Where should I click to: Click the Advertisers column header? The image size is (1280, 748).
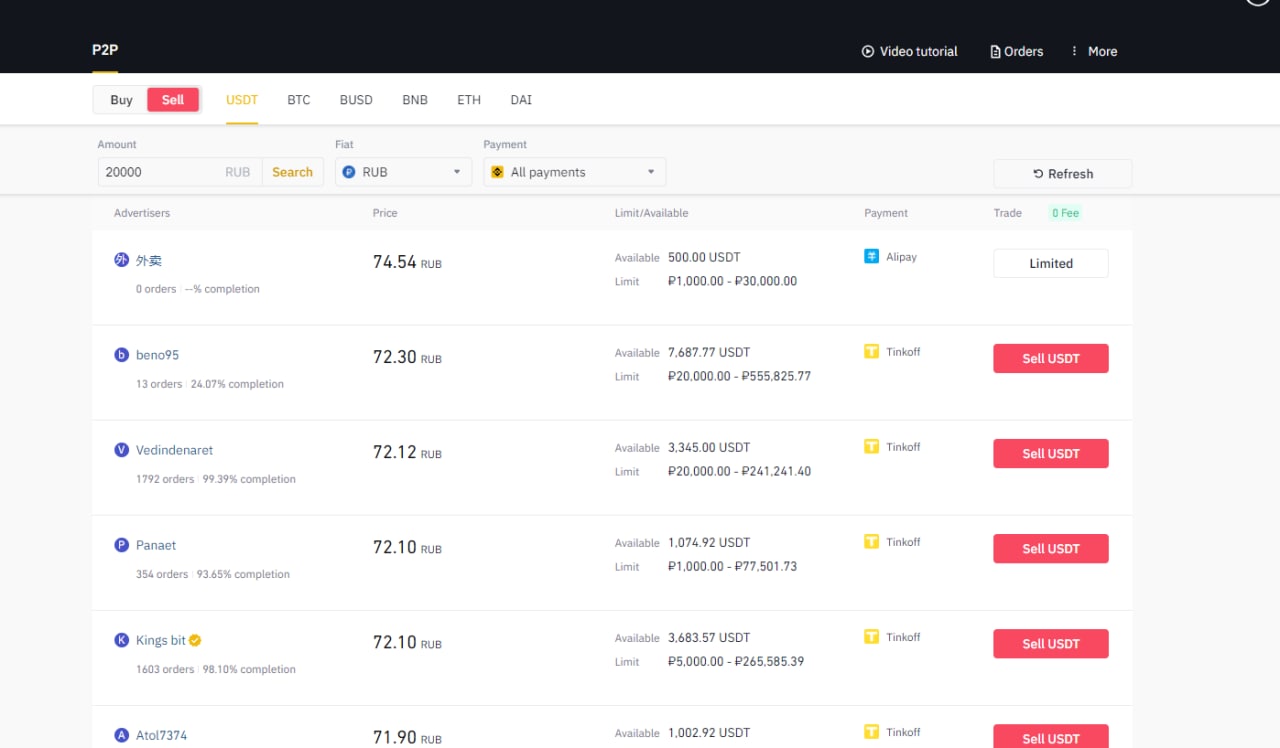142,213
